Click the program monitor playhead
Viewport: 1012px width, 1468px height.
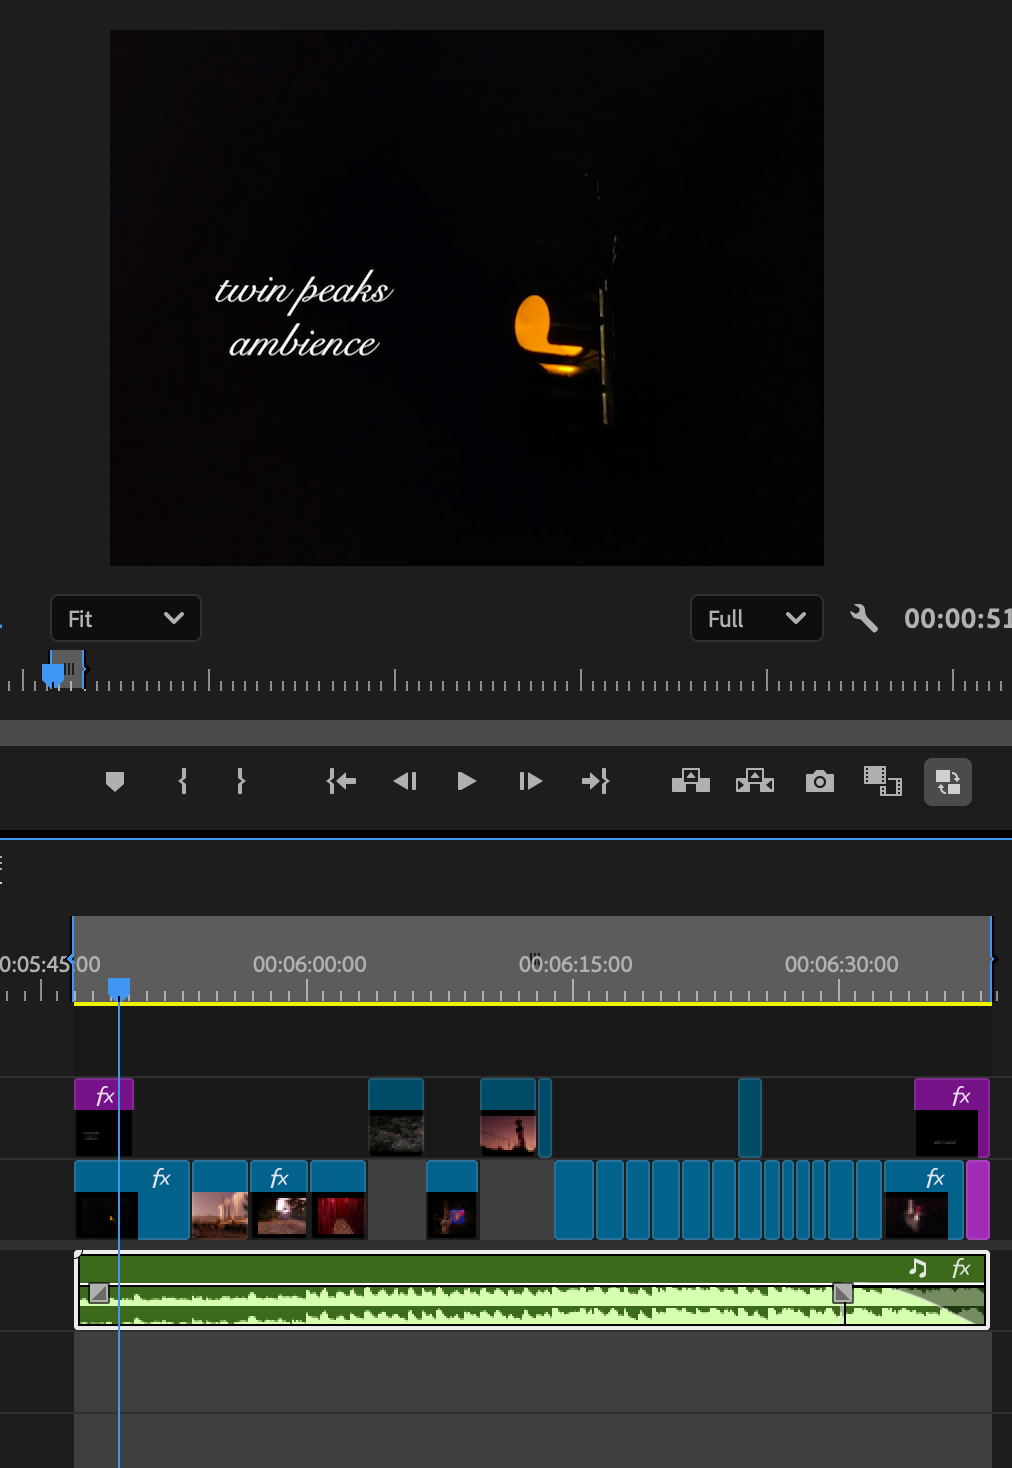pyautogui.click(x=53, y=676)
